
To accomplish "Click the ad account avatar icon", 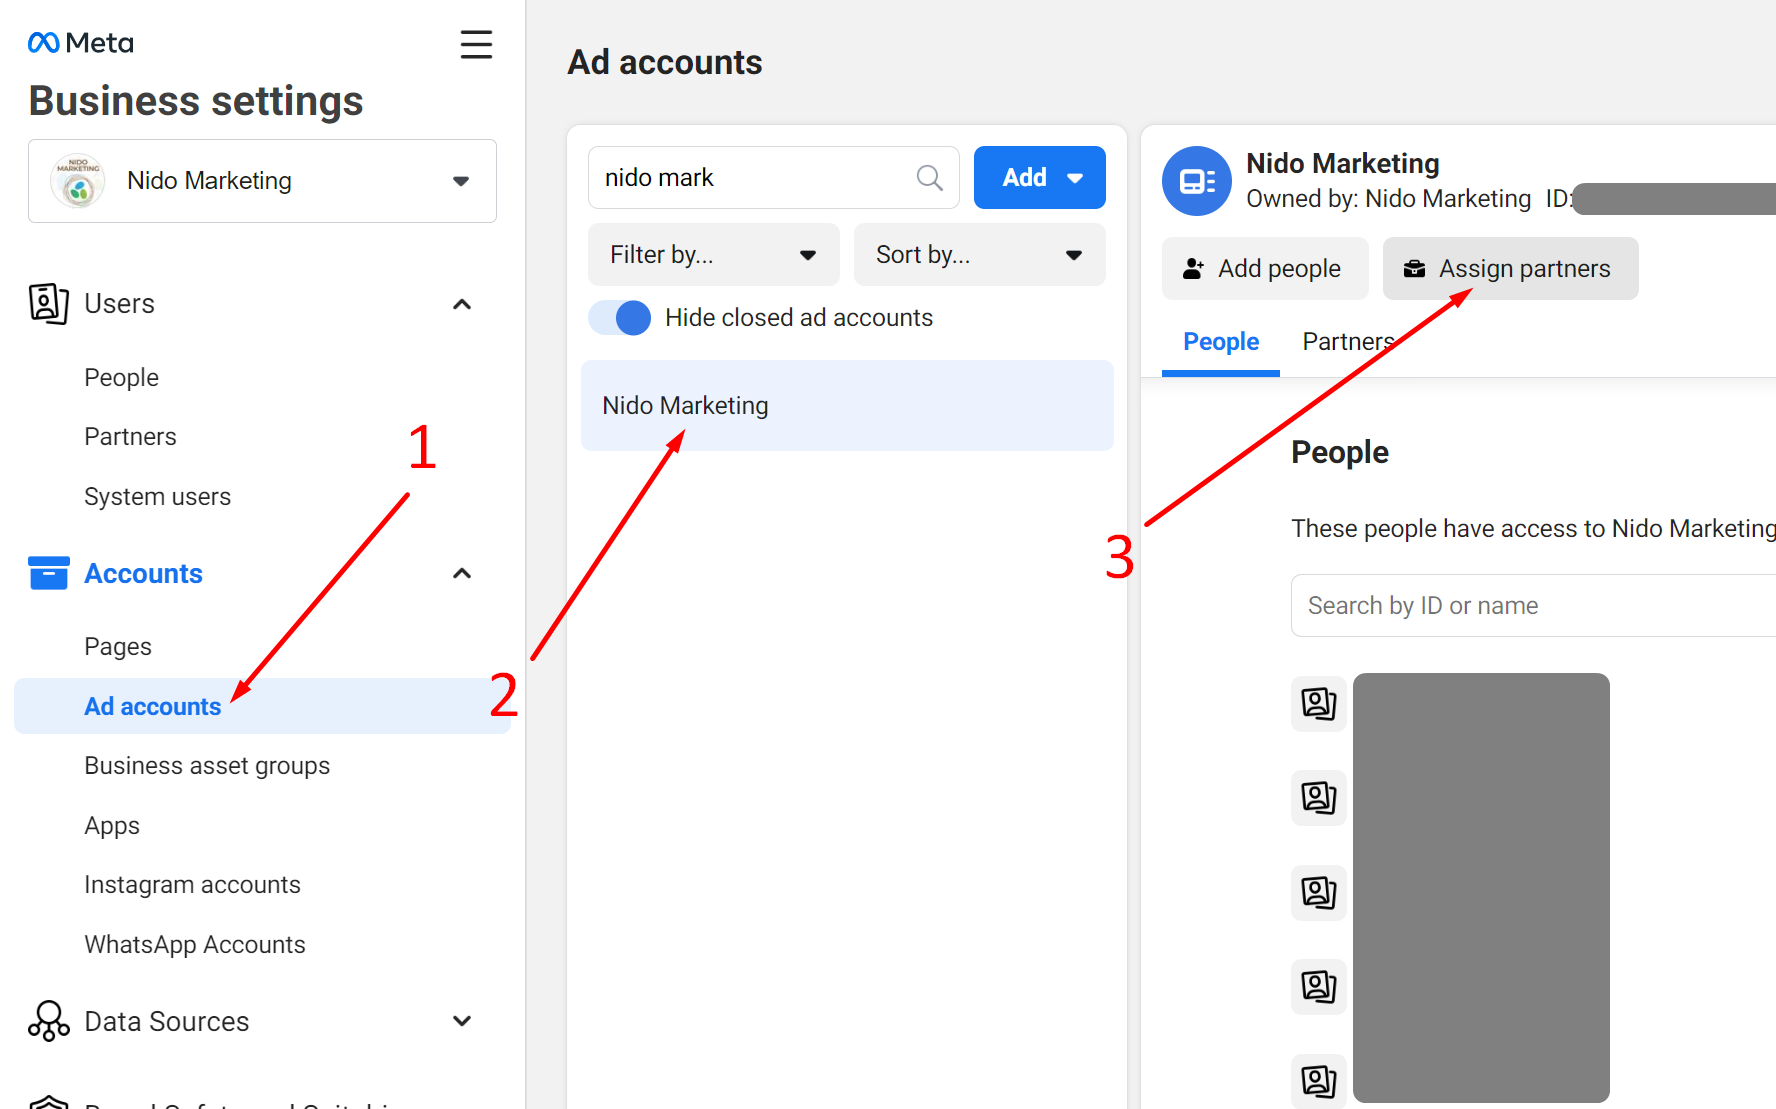I will tap(1196, 181).
